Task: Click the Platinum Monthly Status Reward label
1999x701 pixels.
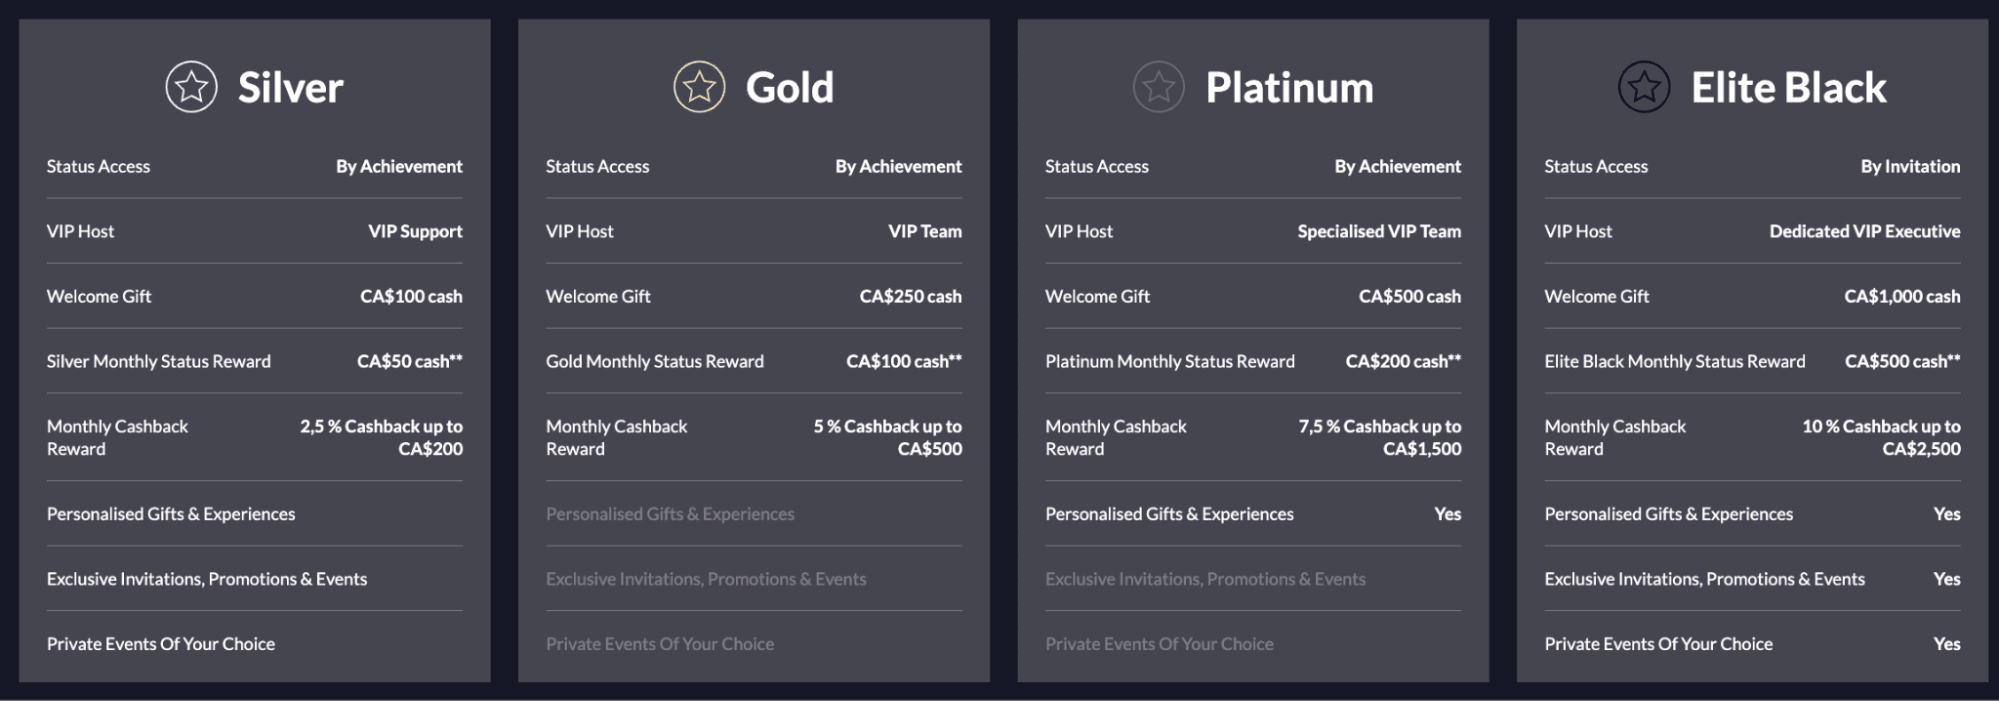Action: 1170,361
